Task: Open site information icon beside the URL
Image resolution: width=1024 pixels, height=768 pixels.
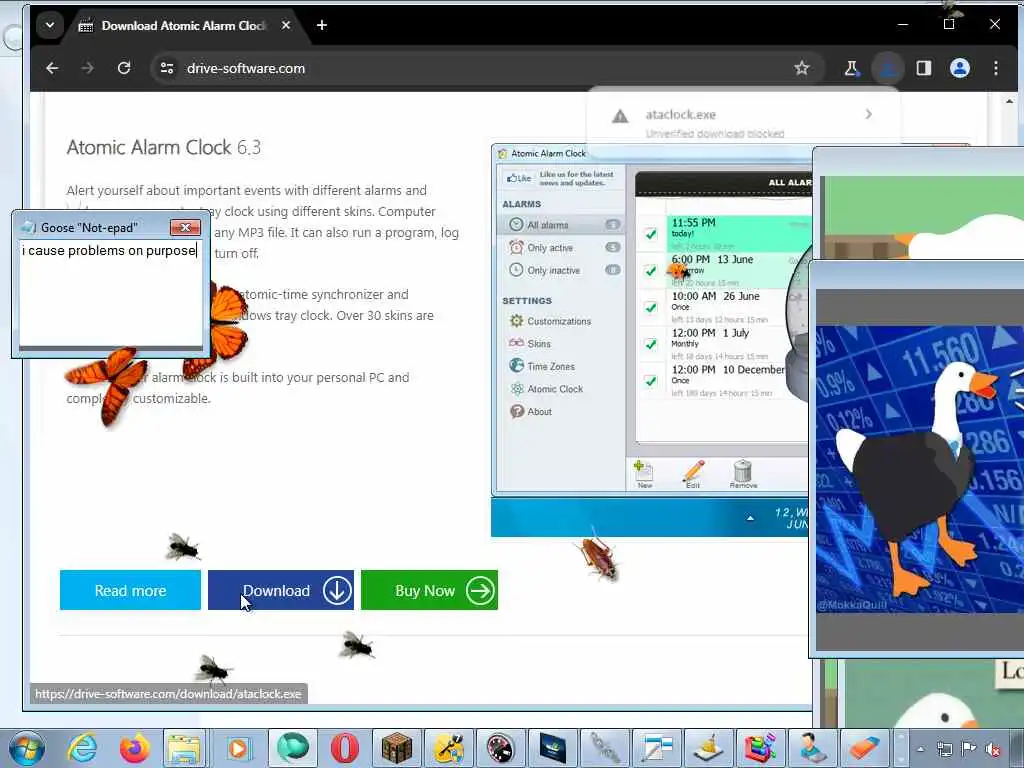Action: click(x=167, y=68)
